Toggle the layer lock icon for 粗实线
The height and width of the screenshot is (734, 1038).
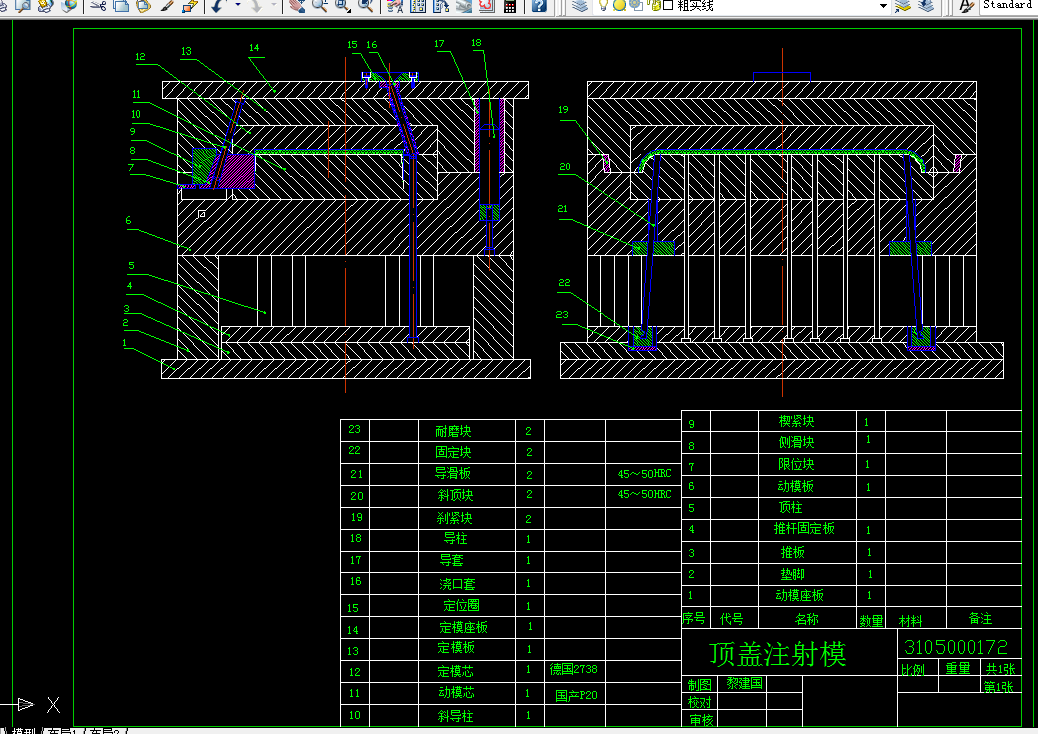(655, 6)
